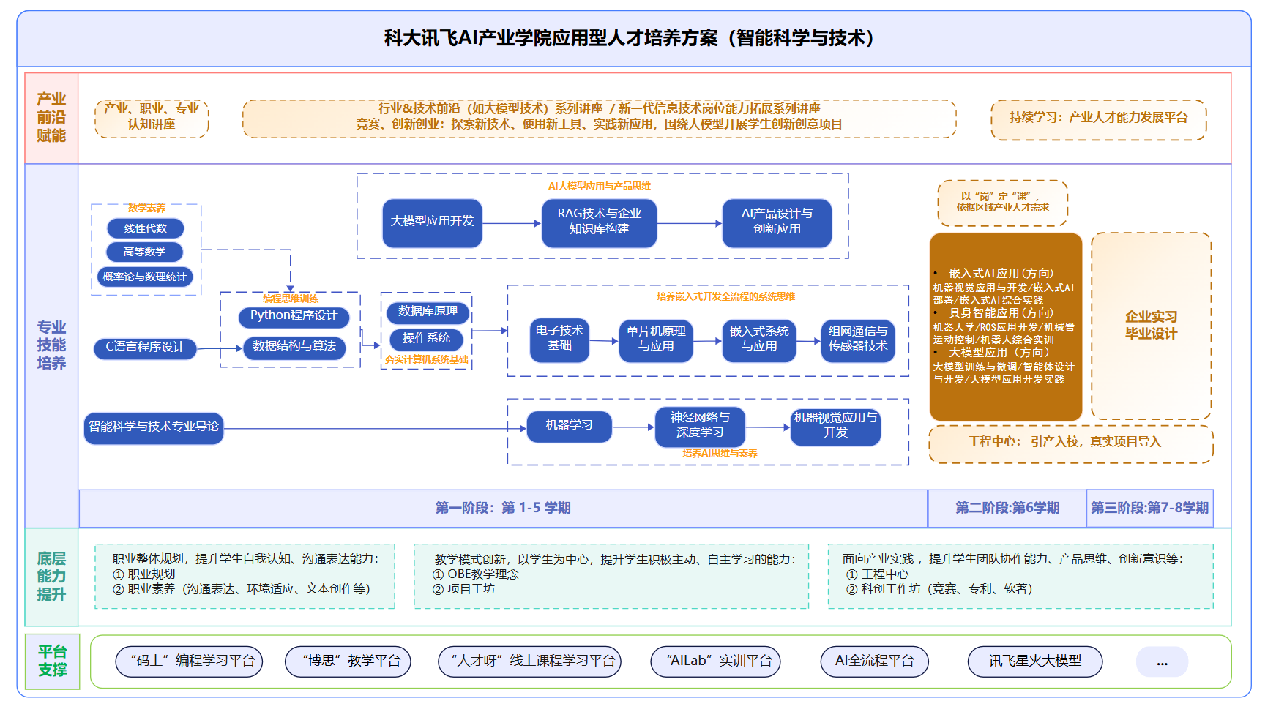Click the 组网通信与传感器技术 box
The width and height of the screenshot is (1265, 701).
pos(857,339)
